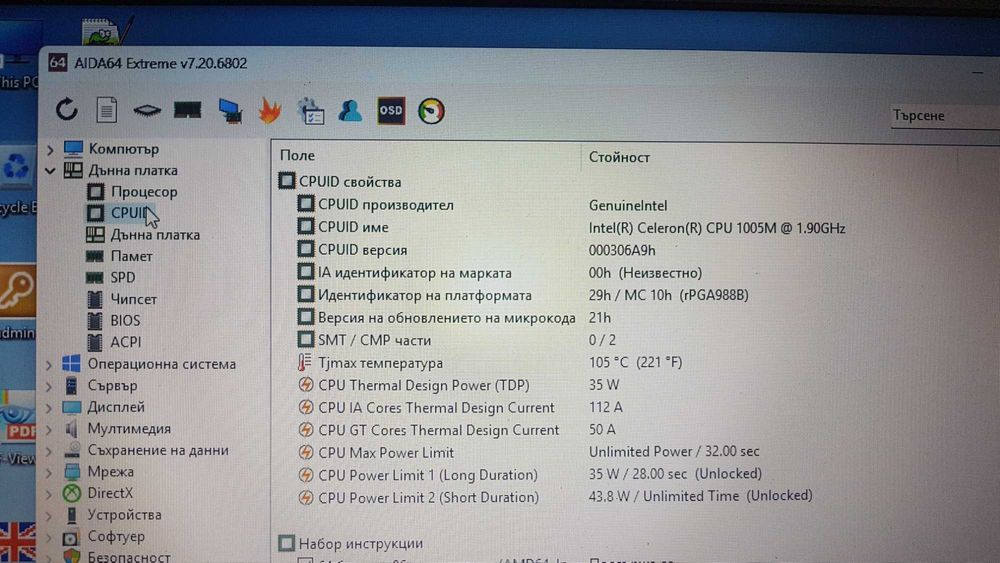The image size is (1000, 563).
Task: Select Версия на обновлението на микрокода row
Action: 446,318
